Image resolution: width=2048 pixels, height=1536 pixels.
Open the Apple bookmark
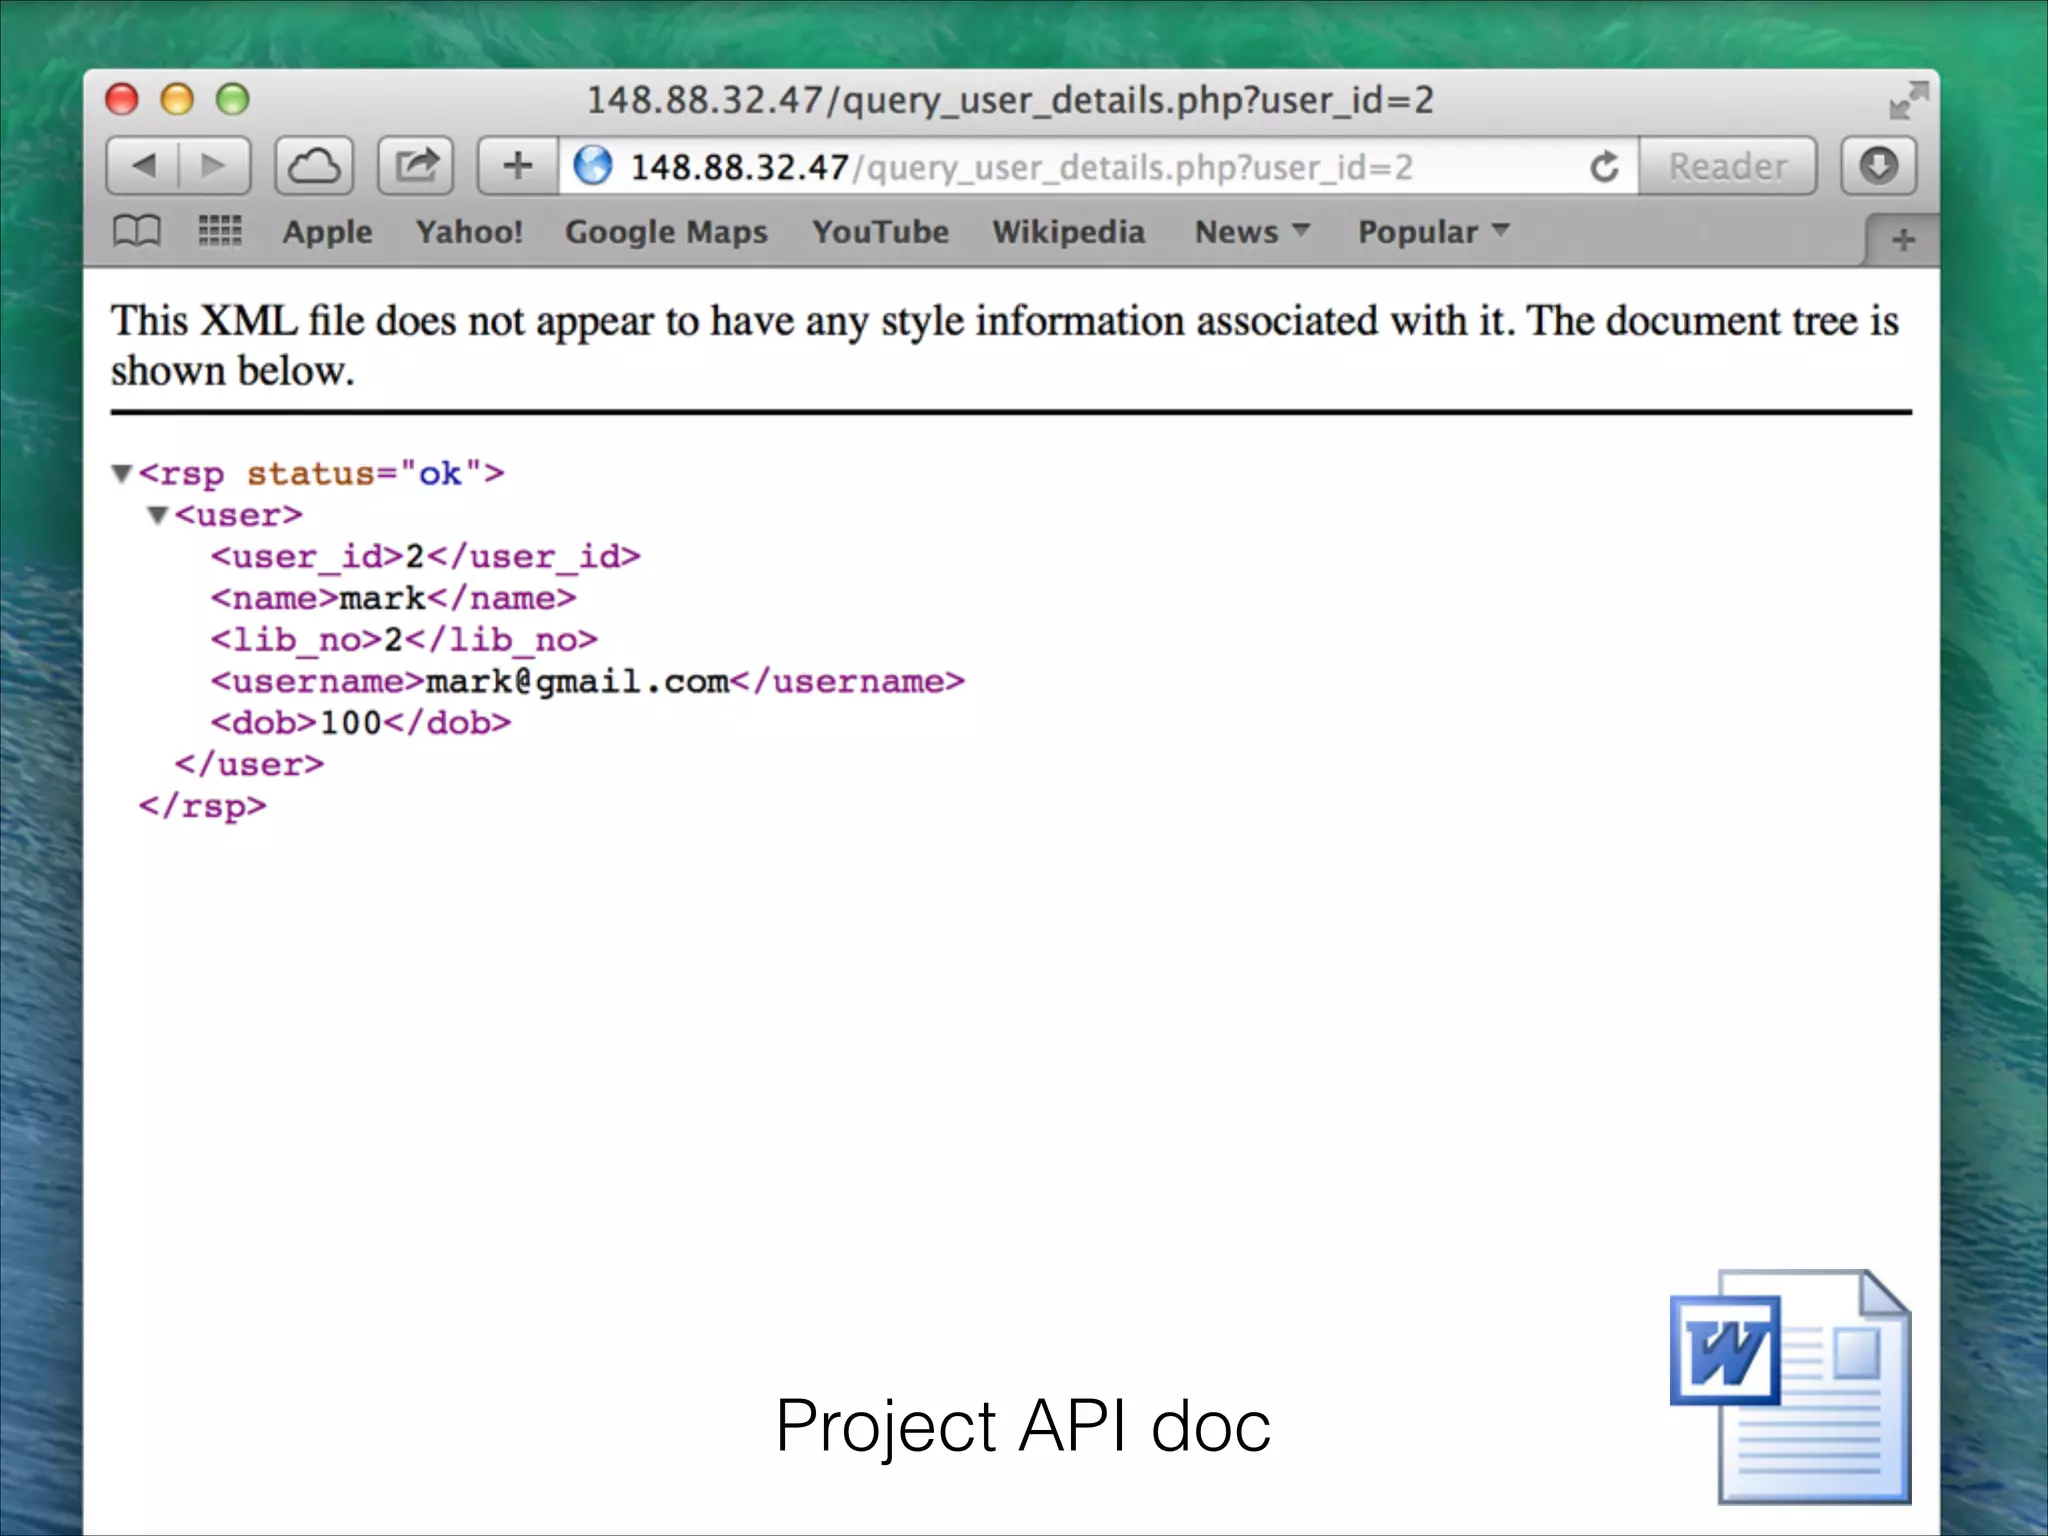click(x=327, y=232)
